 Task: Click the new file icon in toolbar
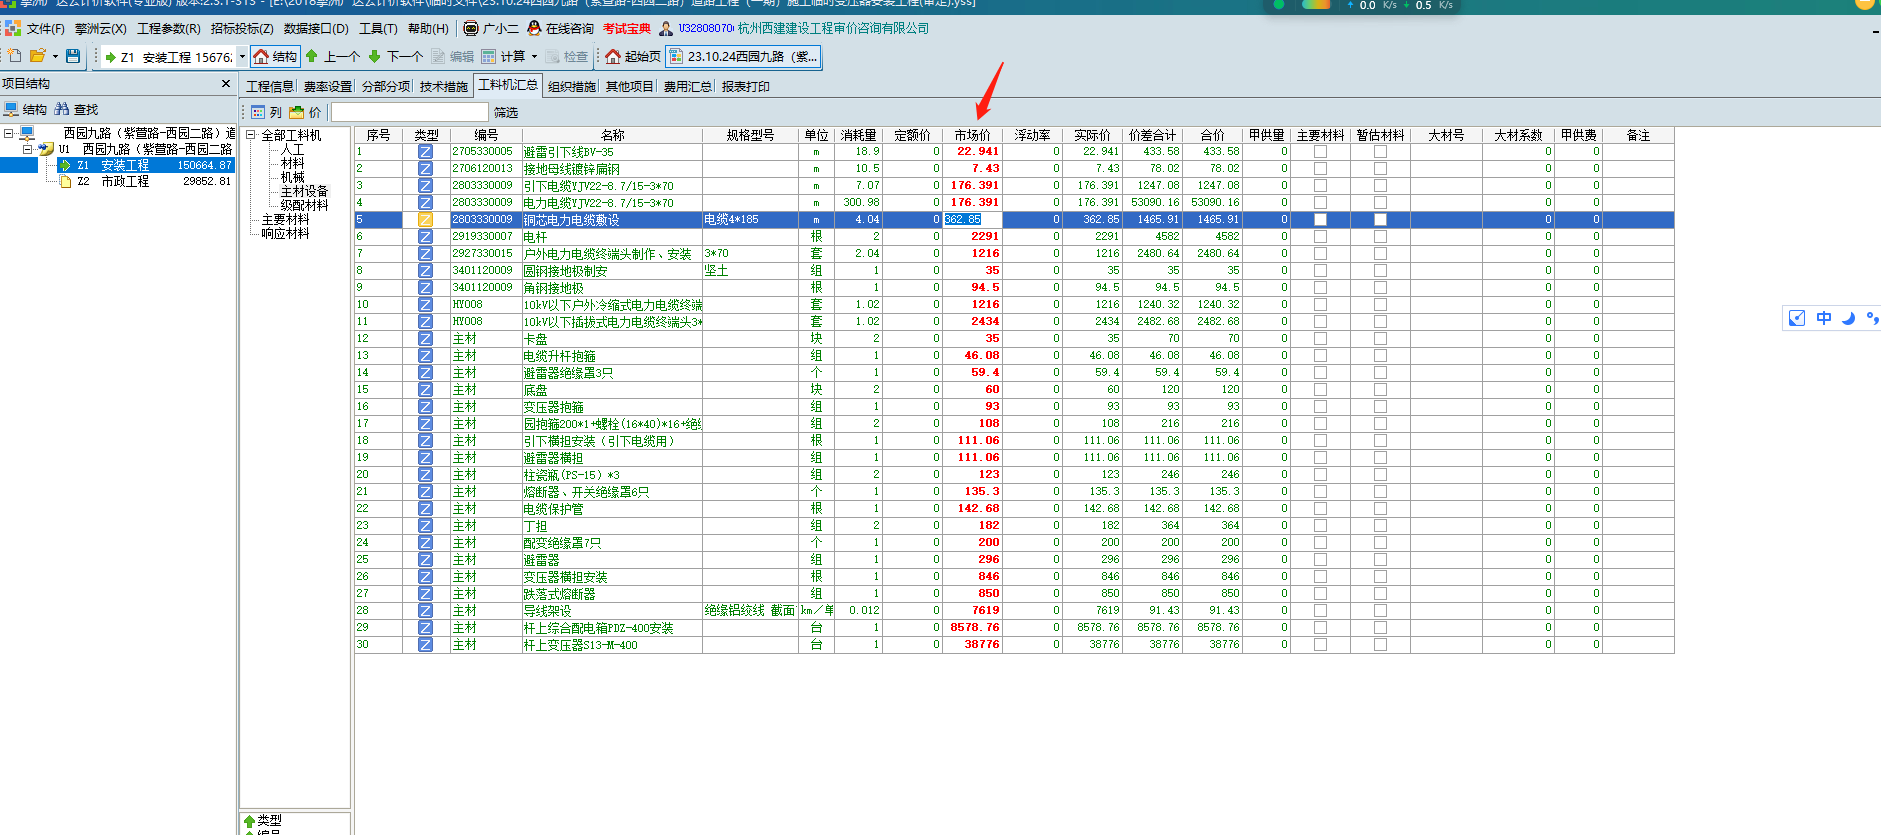(x=14, y=56)
